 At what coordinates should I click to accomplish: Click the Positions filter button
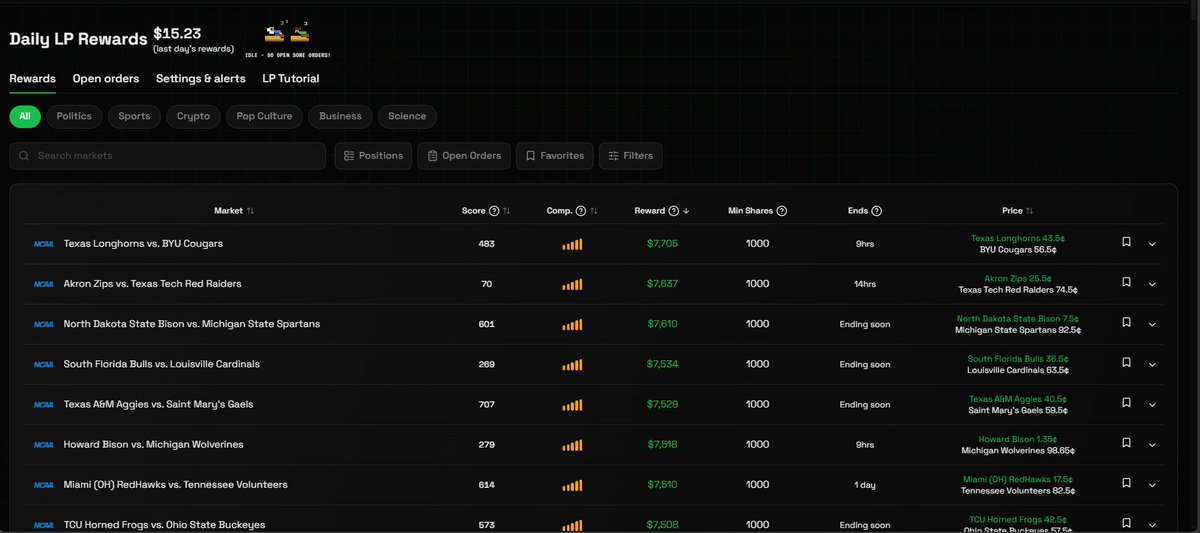[373, 155]
